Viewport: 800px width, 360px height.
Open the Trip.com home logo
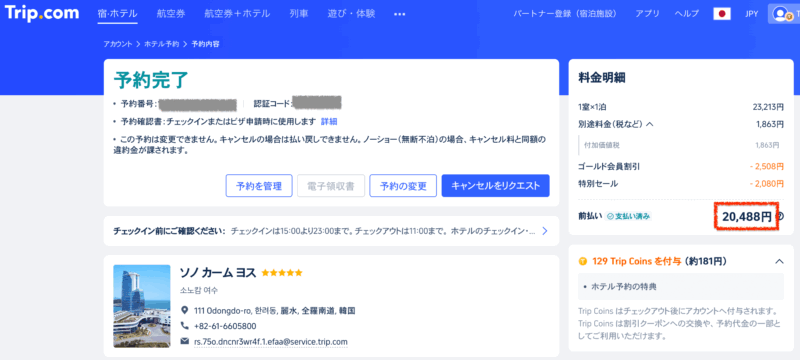[42, 13]
